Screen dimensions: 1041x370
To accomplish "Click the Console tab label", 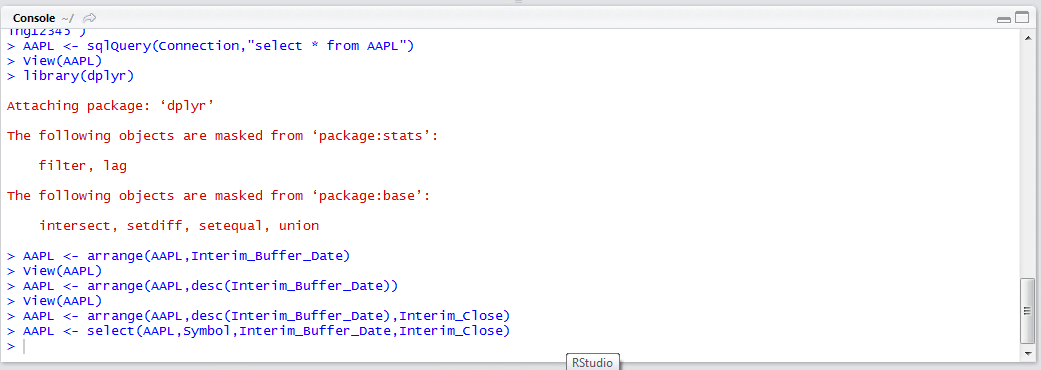I will tap(33, 18).
